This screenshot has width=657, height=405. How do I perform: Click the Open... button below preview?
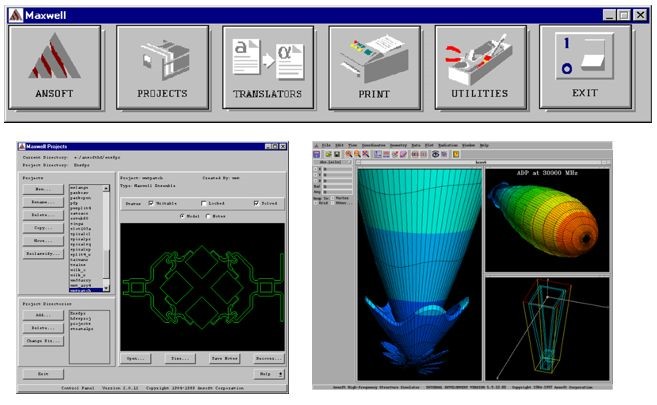[x=135, y=359]
